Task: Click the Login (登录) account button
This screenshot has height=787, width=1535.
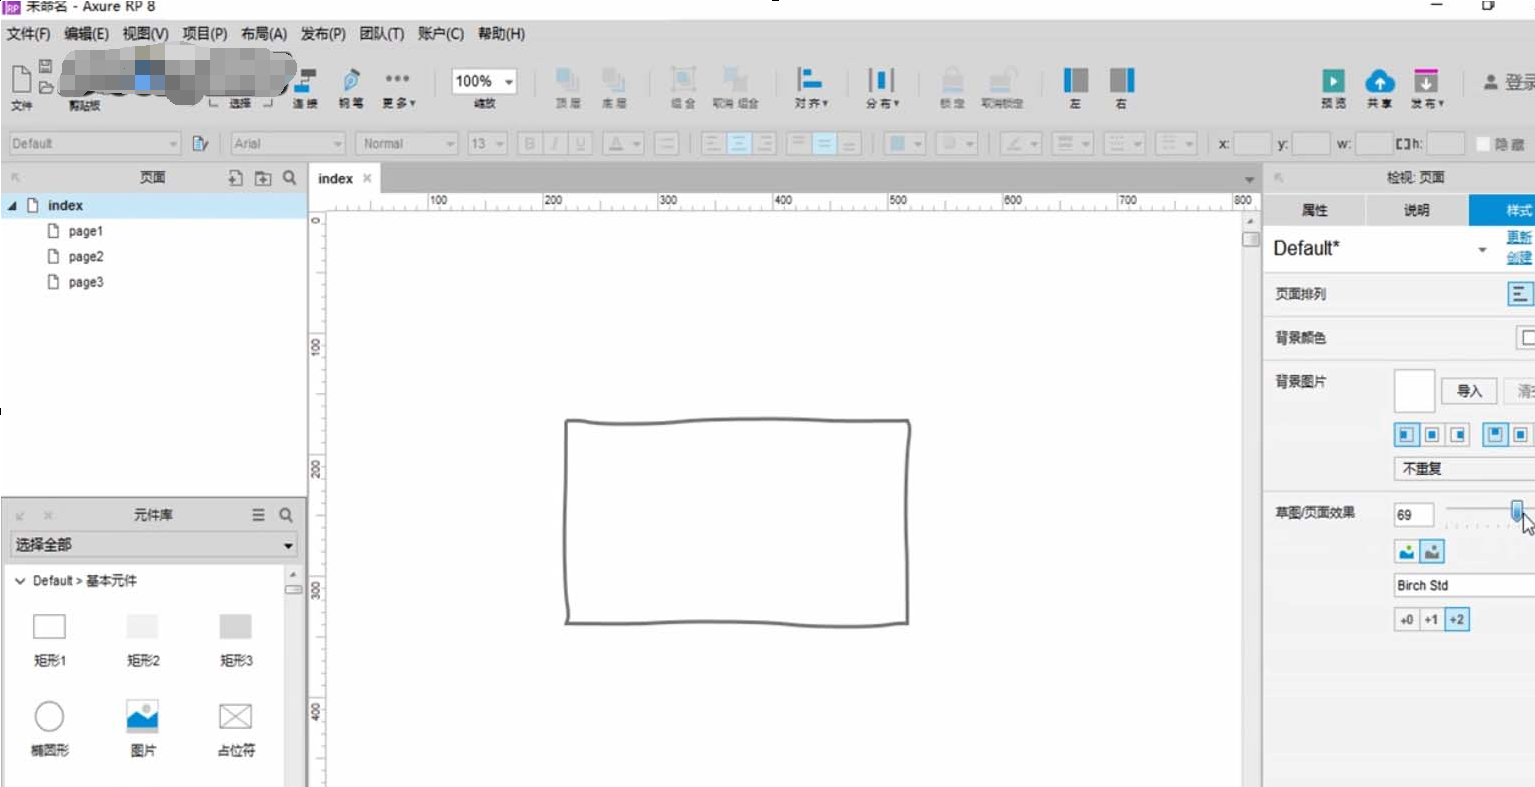Action: [x=1509, y=82]
